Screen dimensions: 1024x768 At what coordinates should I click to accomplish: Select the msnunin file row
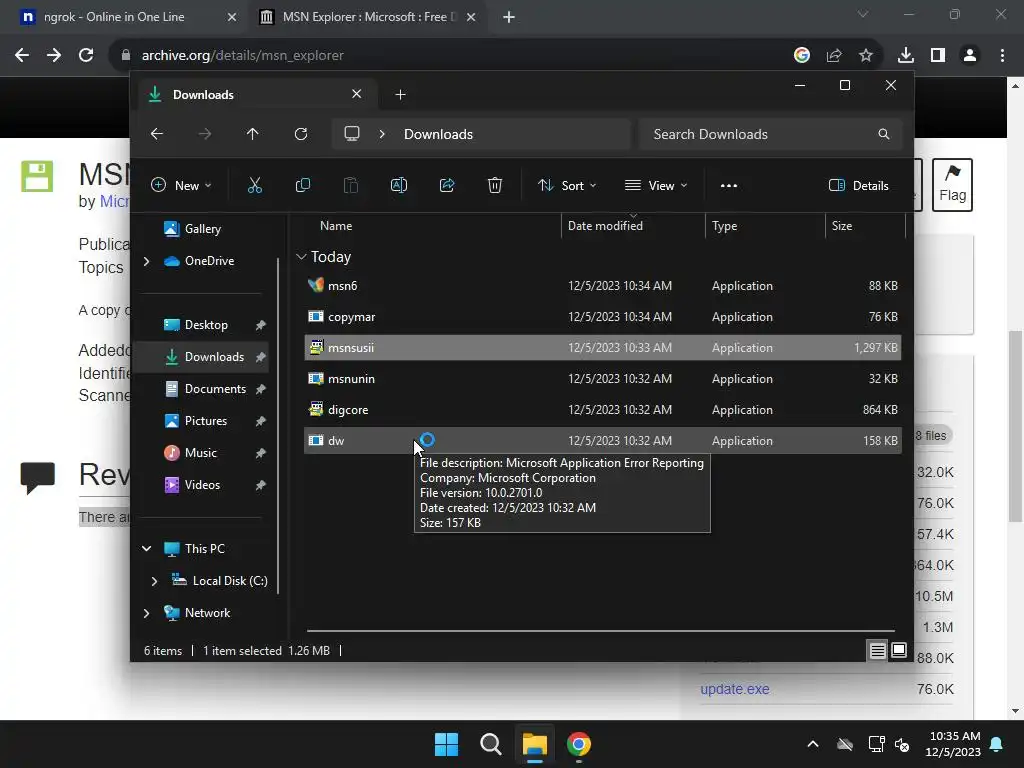[x=602, y=379]
